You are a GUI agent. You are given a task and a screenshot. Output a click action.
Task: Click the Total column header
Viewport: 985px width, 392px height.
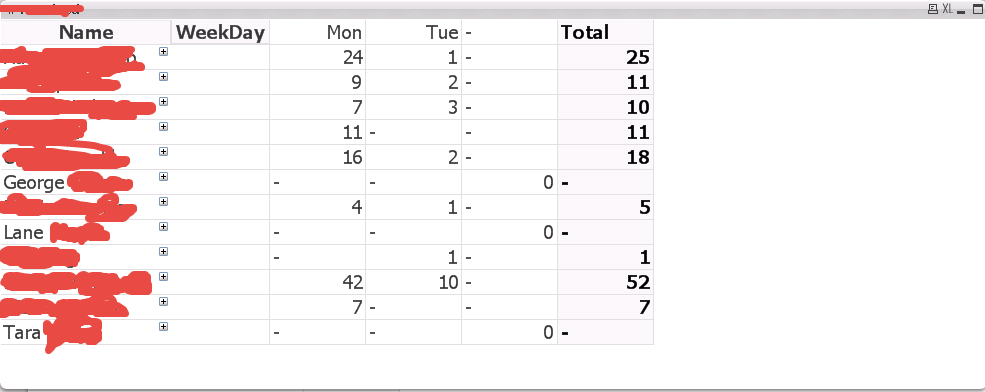click(606, 32)
